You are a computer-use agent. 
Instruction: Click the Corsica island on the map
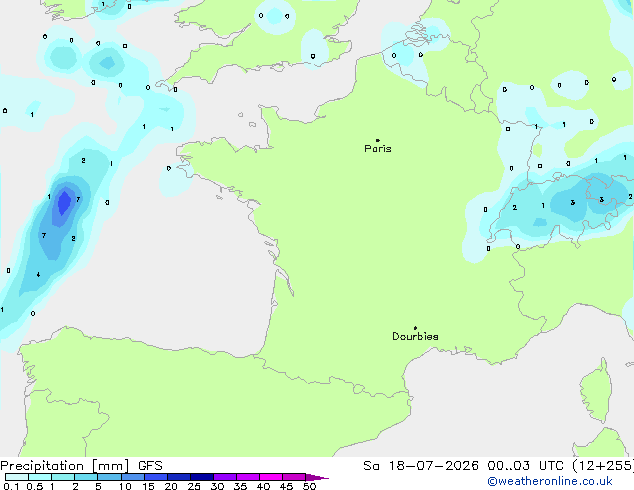596,391
